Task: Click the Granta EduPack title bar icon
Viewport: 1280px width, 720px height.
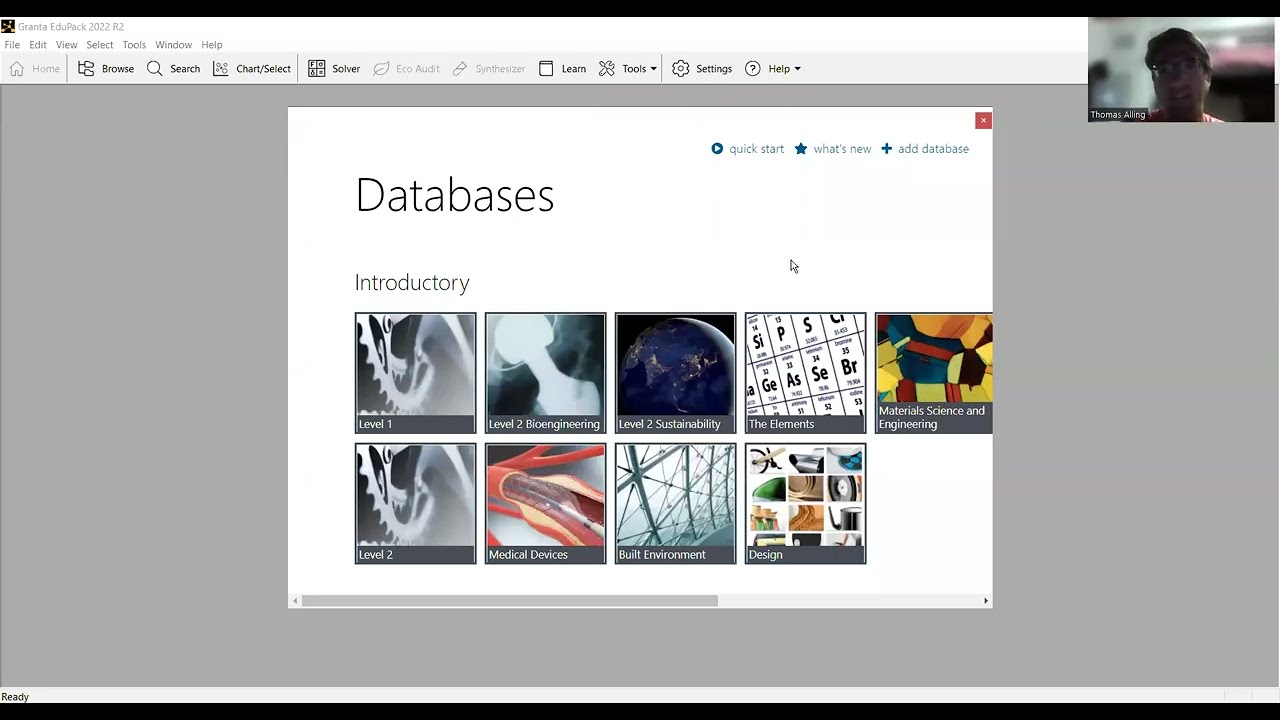Action: pyautogui.click(x=8, y=26)
